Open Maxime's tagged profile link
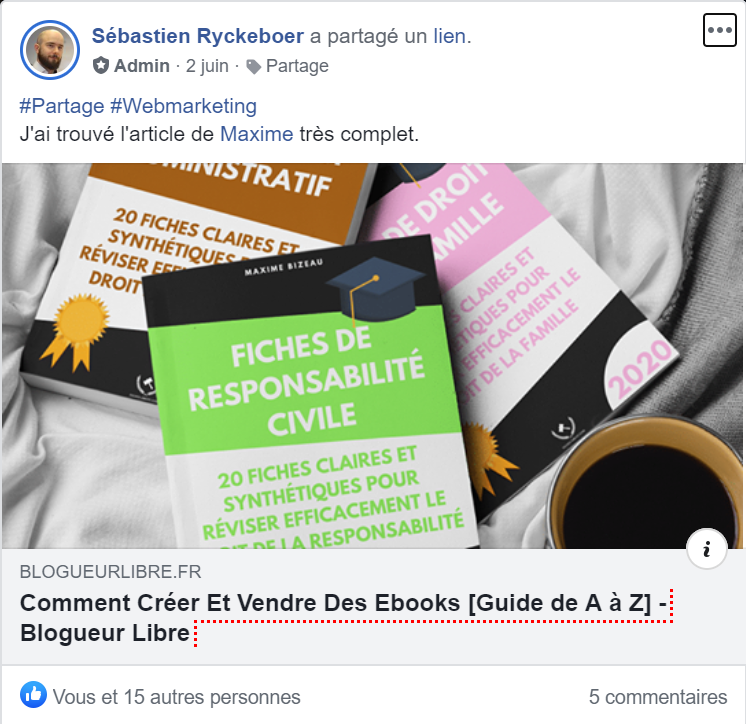 point(256,134)
